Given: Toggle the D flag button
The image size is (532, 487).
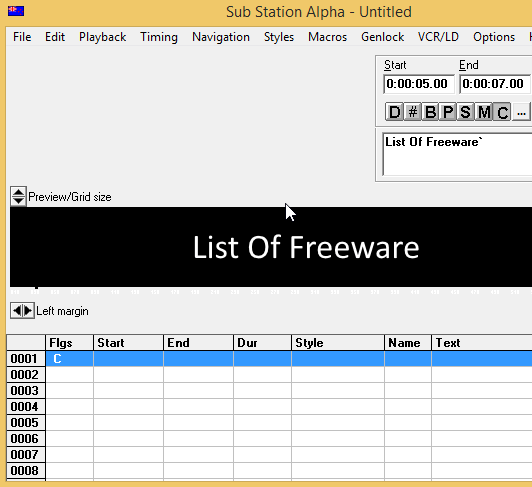Looking at the screenshot, I should pos(394,112).
